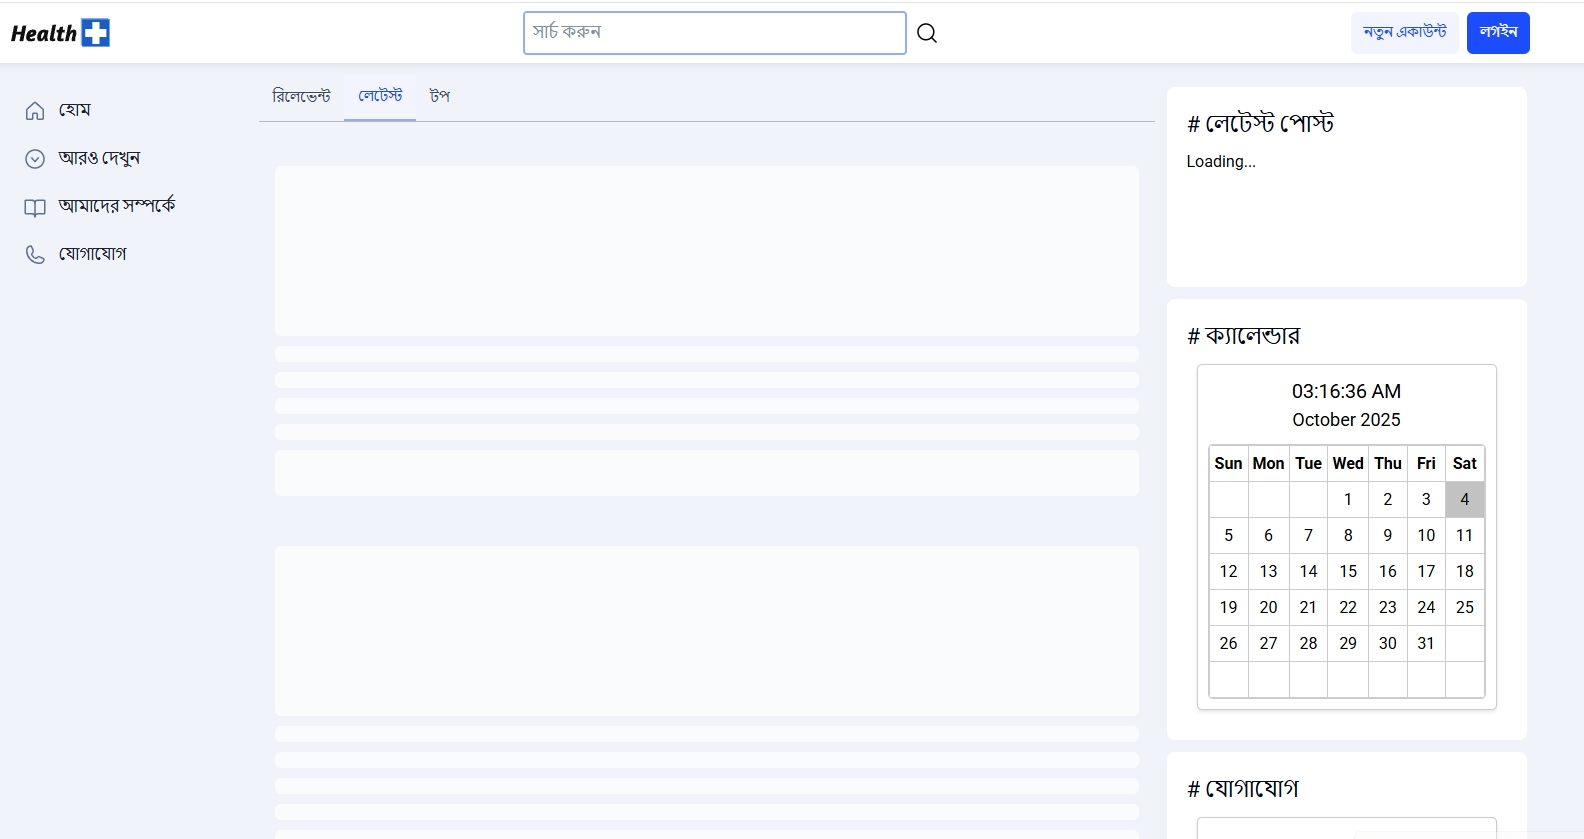The height and width of the screenshot is (839, 1584).
Task: Click the নতুন একাউন্ট button
Action: pos(1404,33)
